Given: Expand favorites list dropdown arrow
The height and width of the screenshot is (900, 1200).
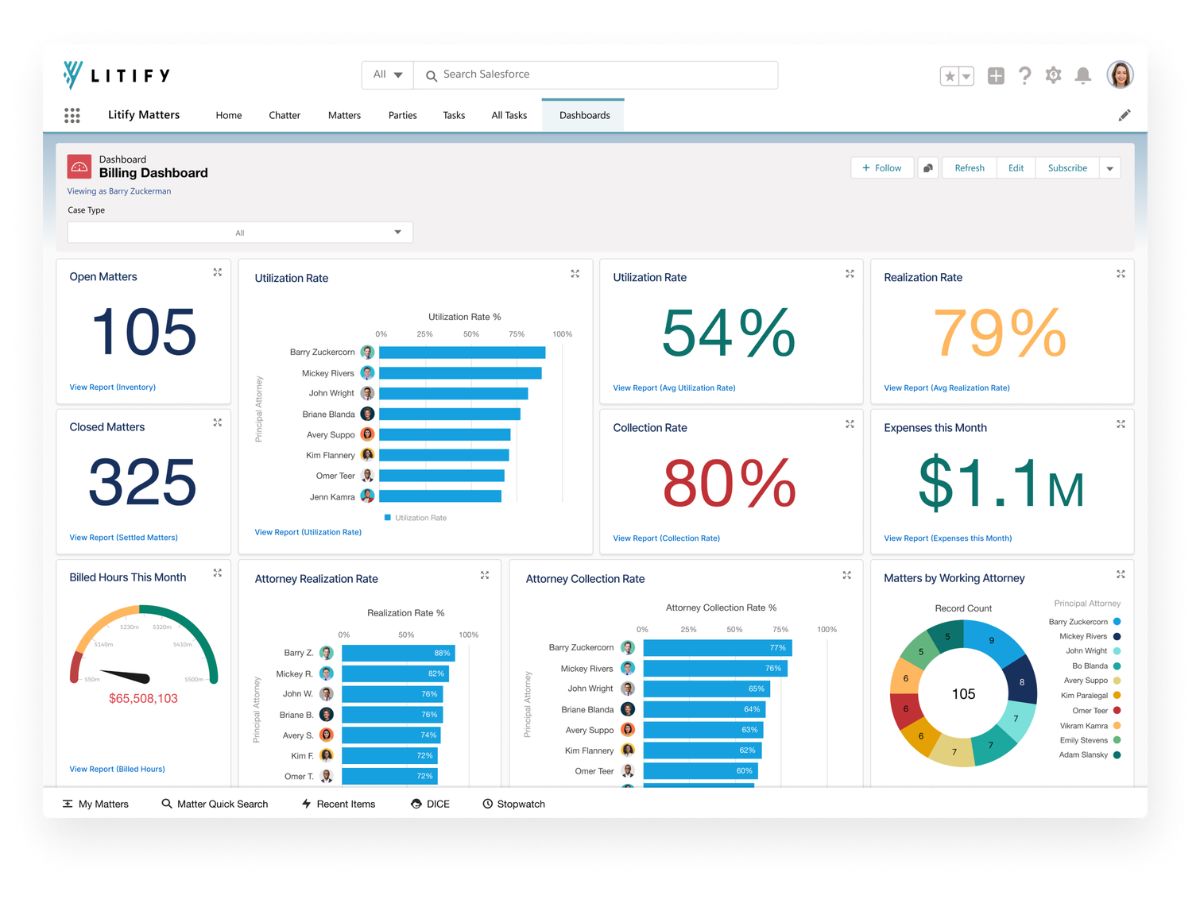Looking at the screenshot, I should pos(967,76).
